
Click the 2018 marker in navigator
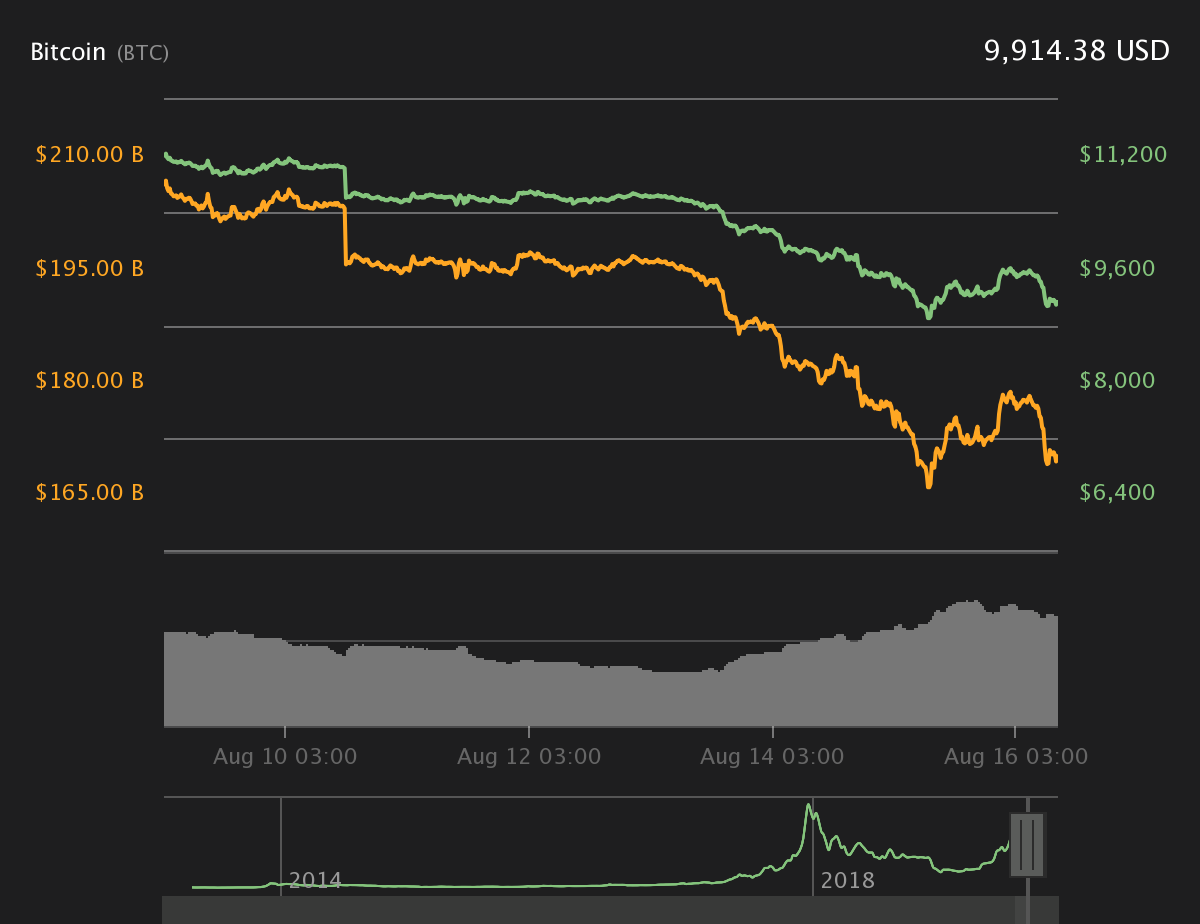point(847,881)
